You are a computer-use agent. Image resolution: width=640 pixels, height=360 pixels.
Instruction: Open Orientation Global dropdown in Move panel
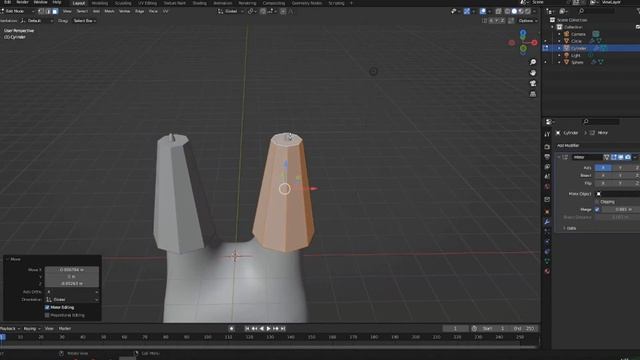72,300
